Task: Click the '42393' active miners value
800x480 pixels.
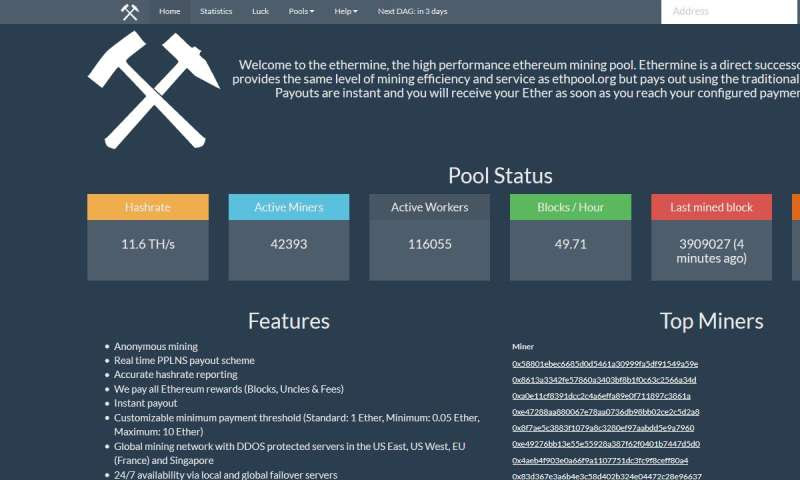Action: coord(289,244)
